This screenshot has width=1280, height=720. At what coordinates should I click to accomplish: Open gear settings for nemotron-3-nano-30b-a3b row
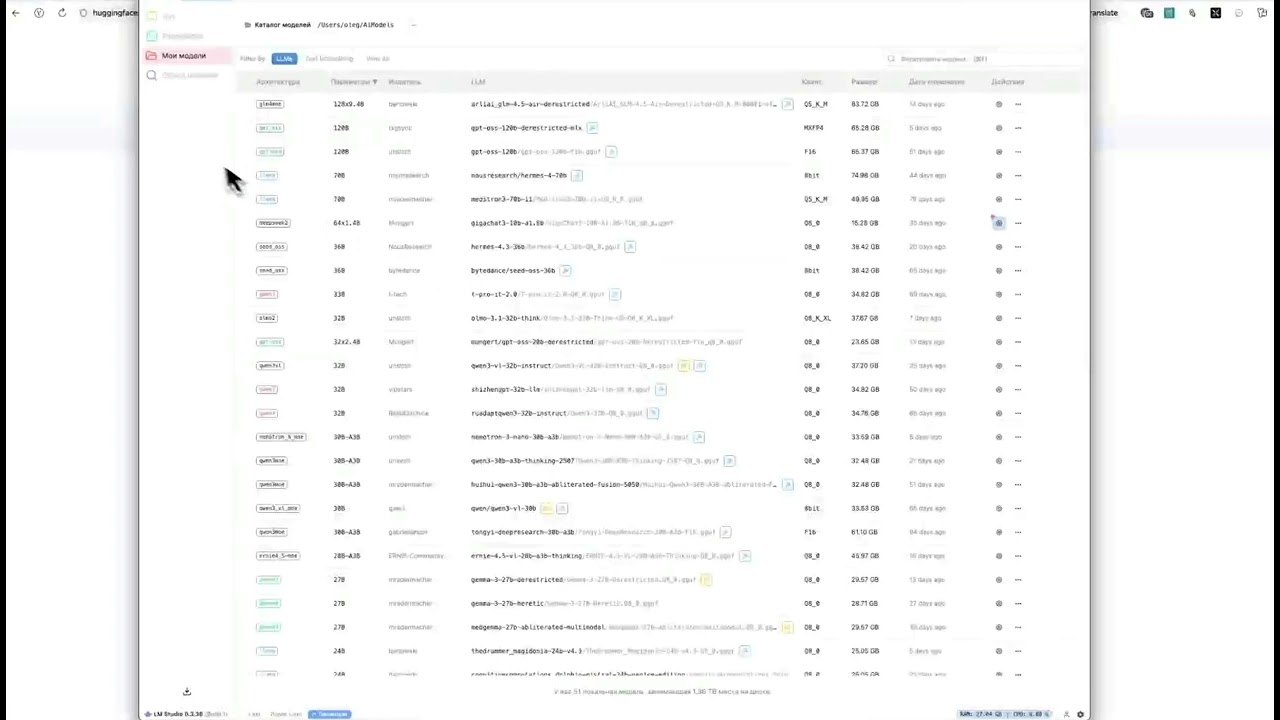coord(998,437)
